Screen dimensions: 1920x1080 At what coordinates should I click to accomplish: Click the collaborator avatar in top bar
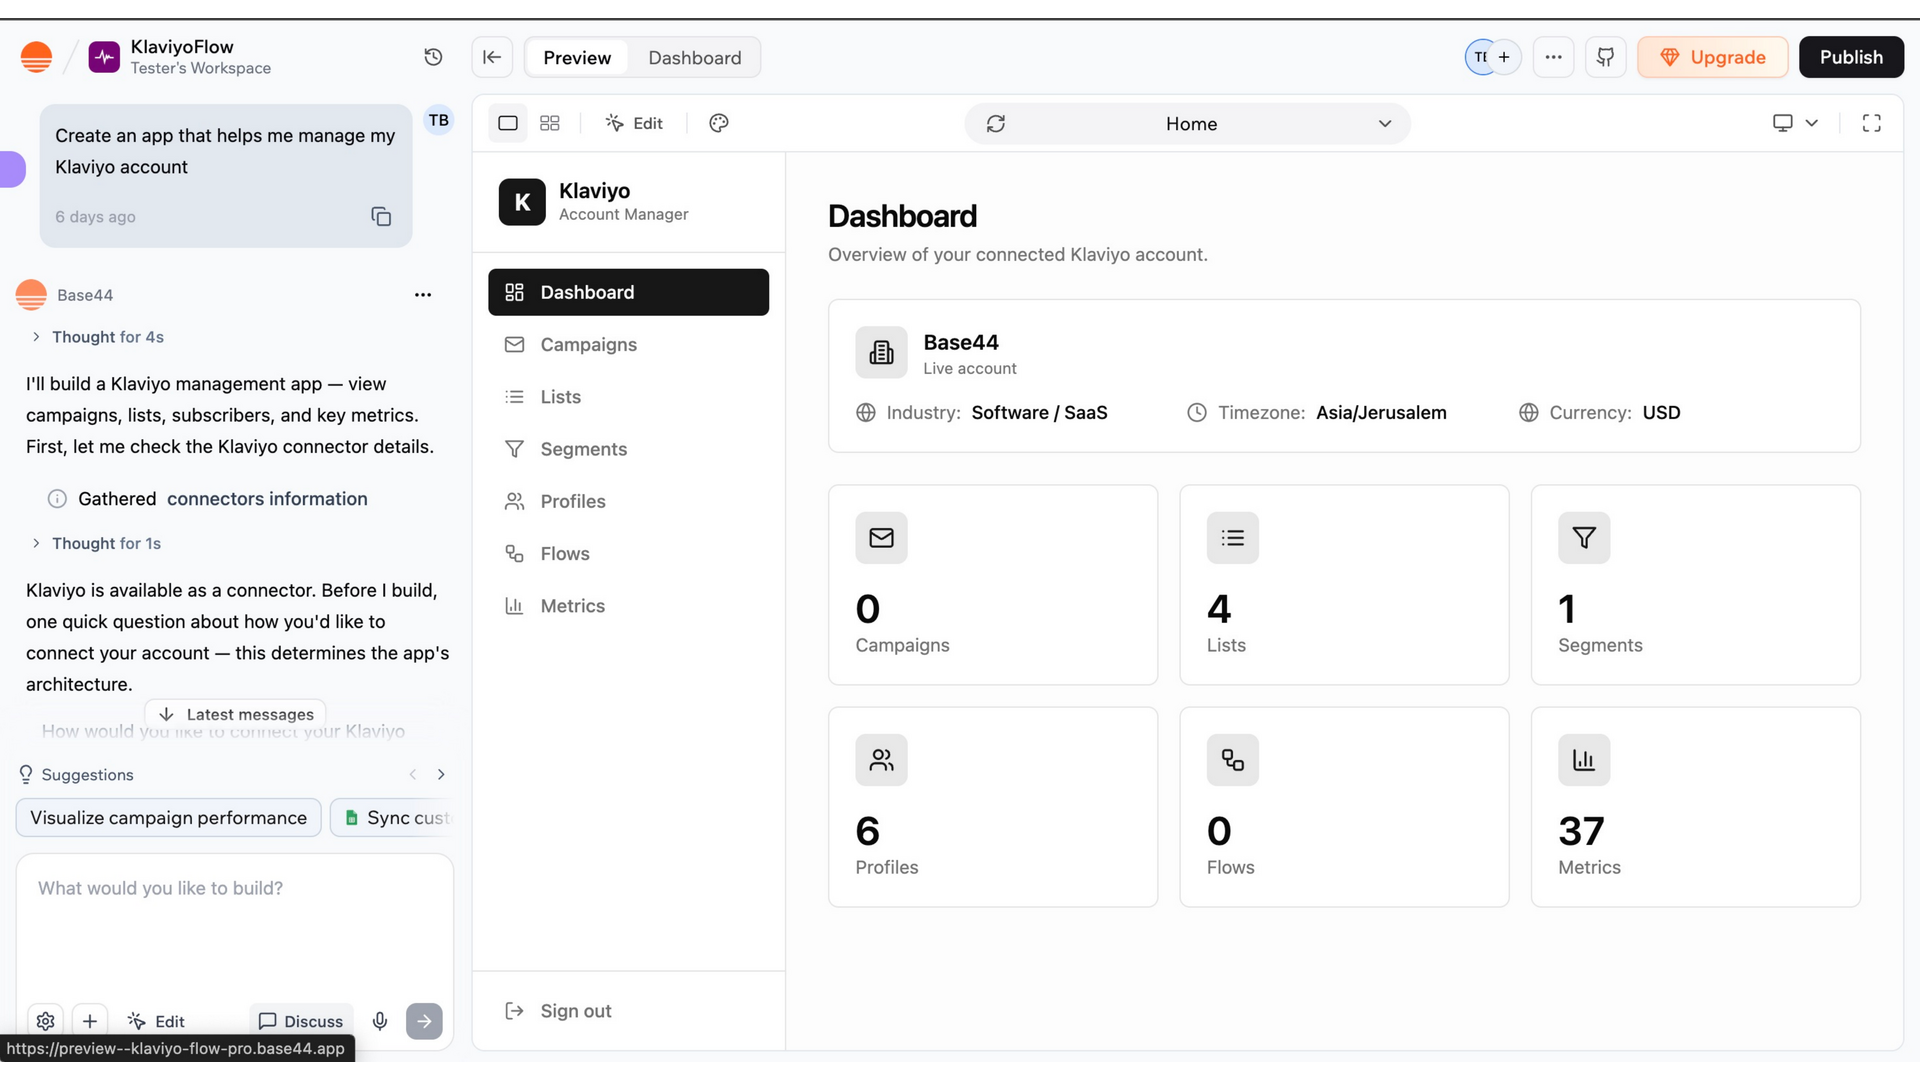pos(1479,57)
